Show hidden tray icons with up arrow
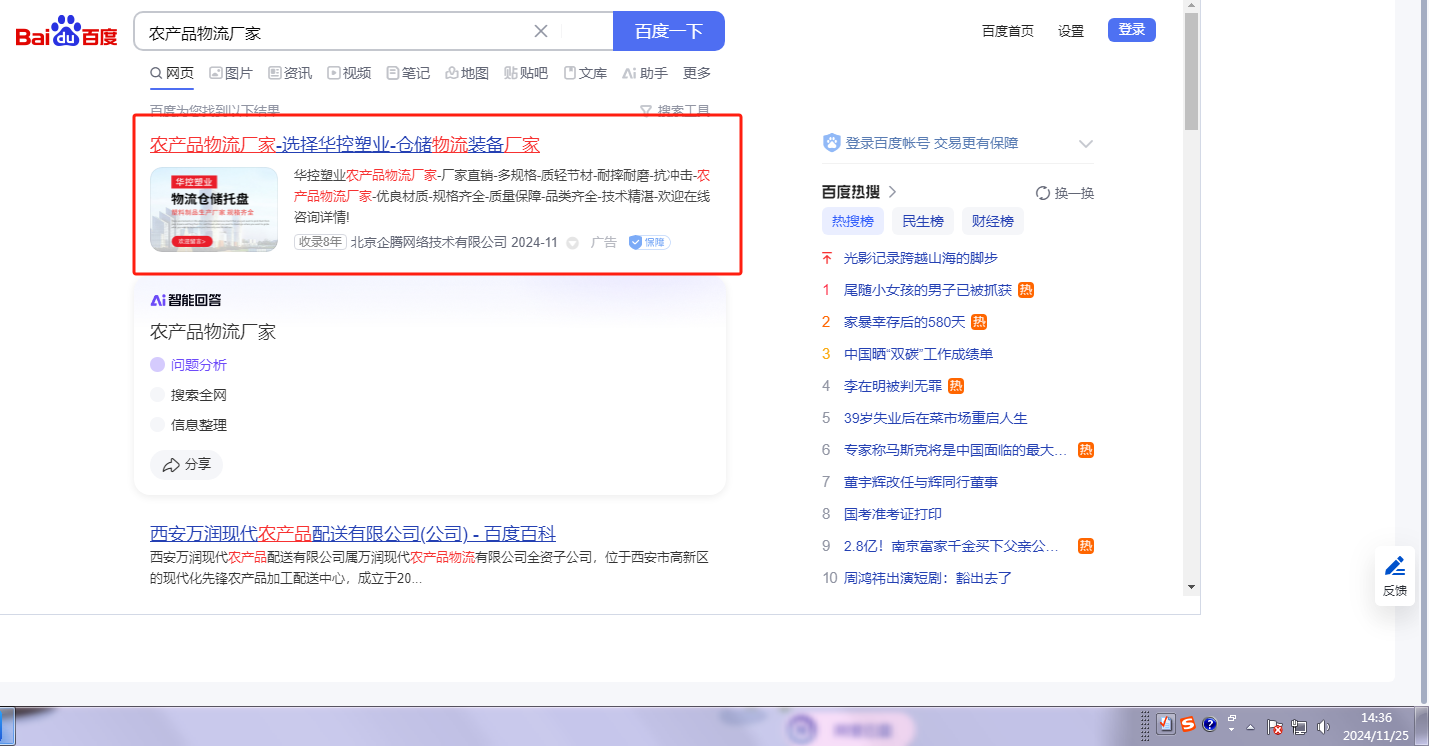1429x746 pixels. (x=1250, y=726)
